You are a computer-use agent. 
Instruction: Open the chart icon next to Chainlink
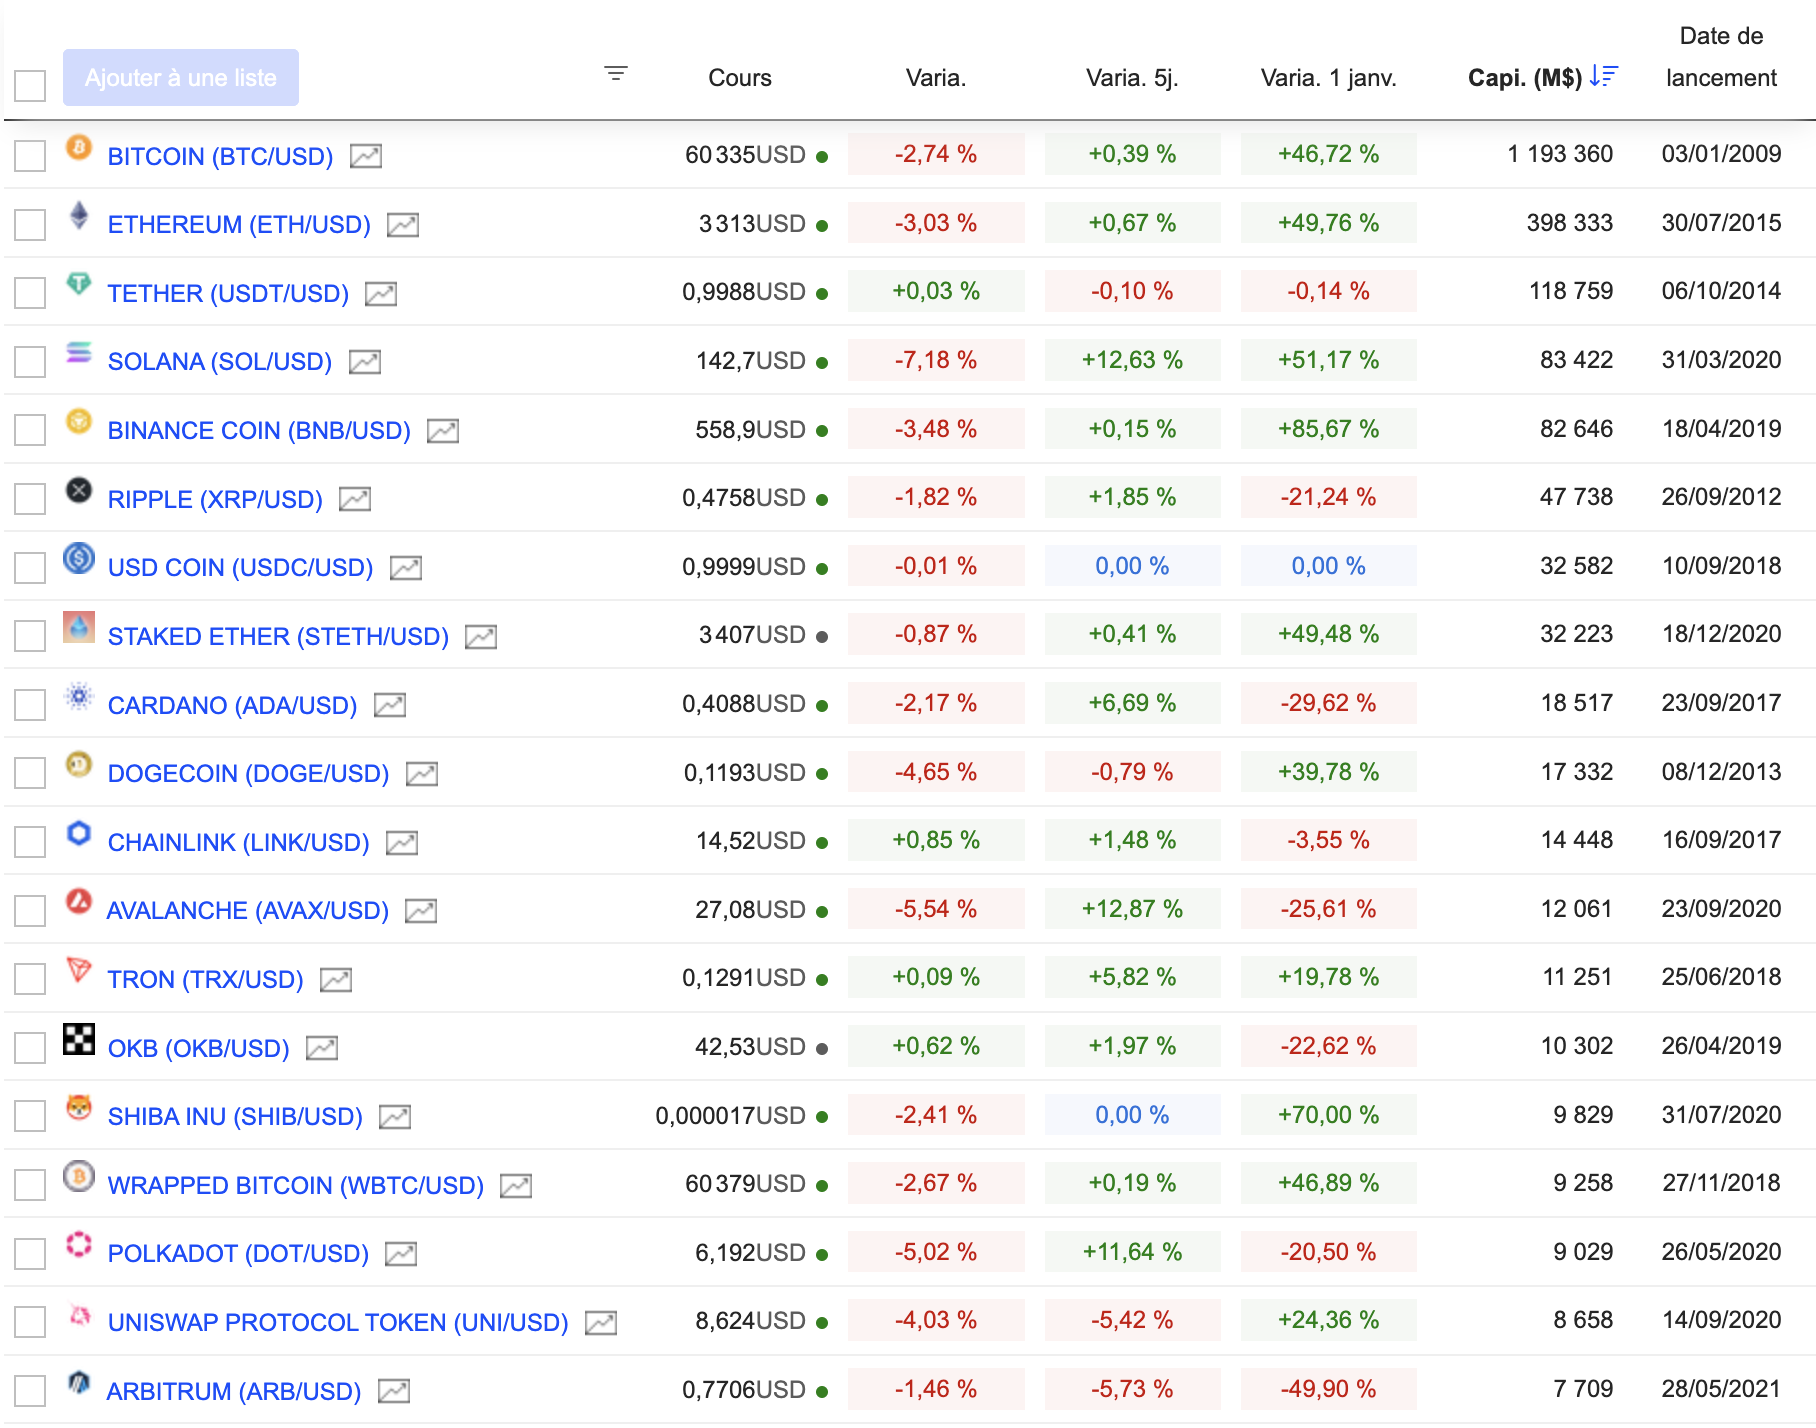(402, 843)
